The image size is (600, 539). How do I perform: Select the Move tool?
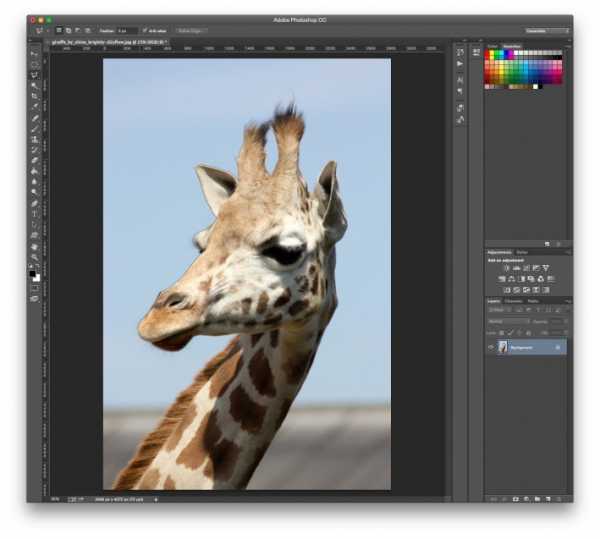click(x=35, y=53)
